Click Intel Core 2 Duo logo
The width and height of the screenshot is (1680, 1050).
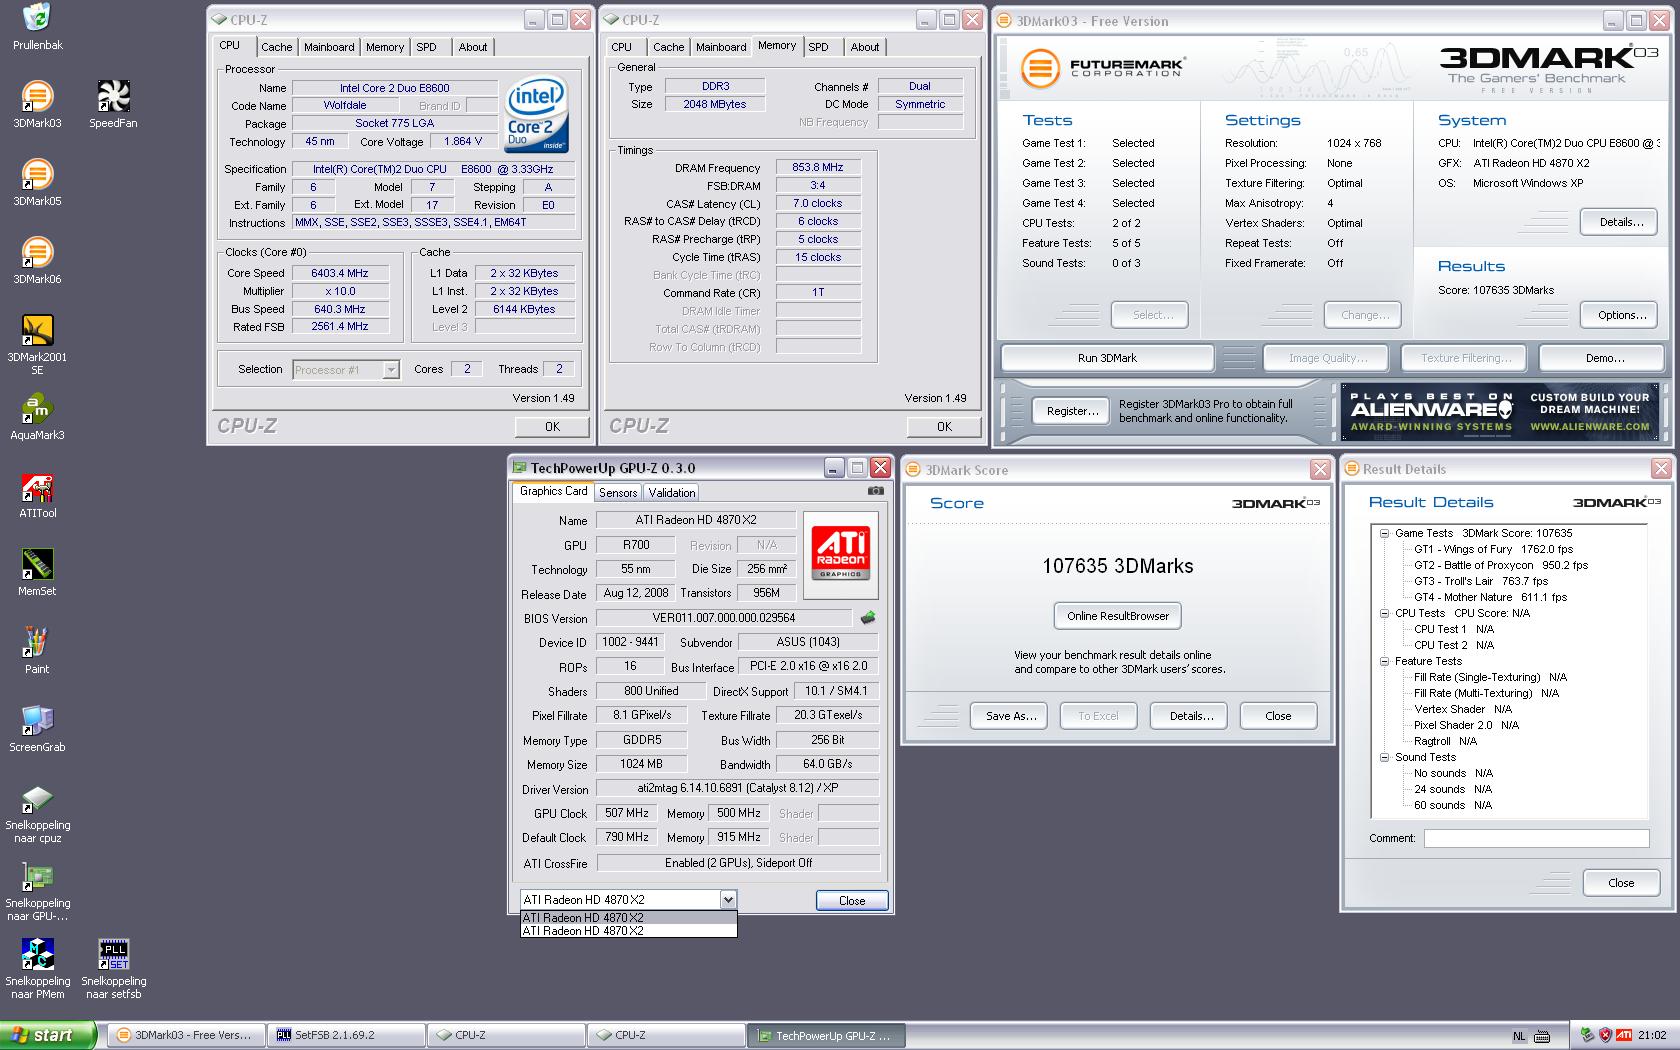pos(536,114)
